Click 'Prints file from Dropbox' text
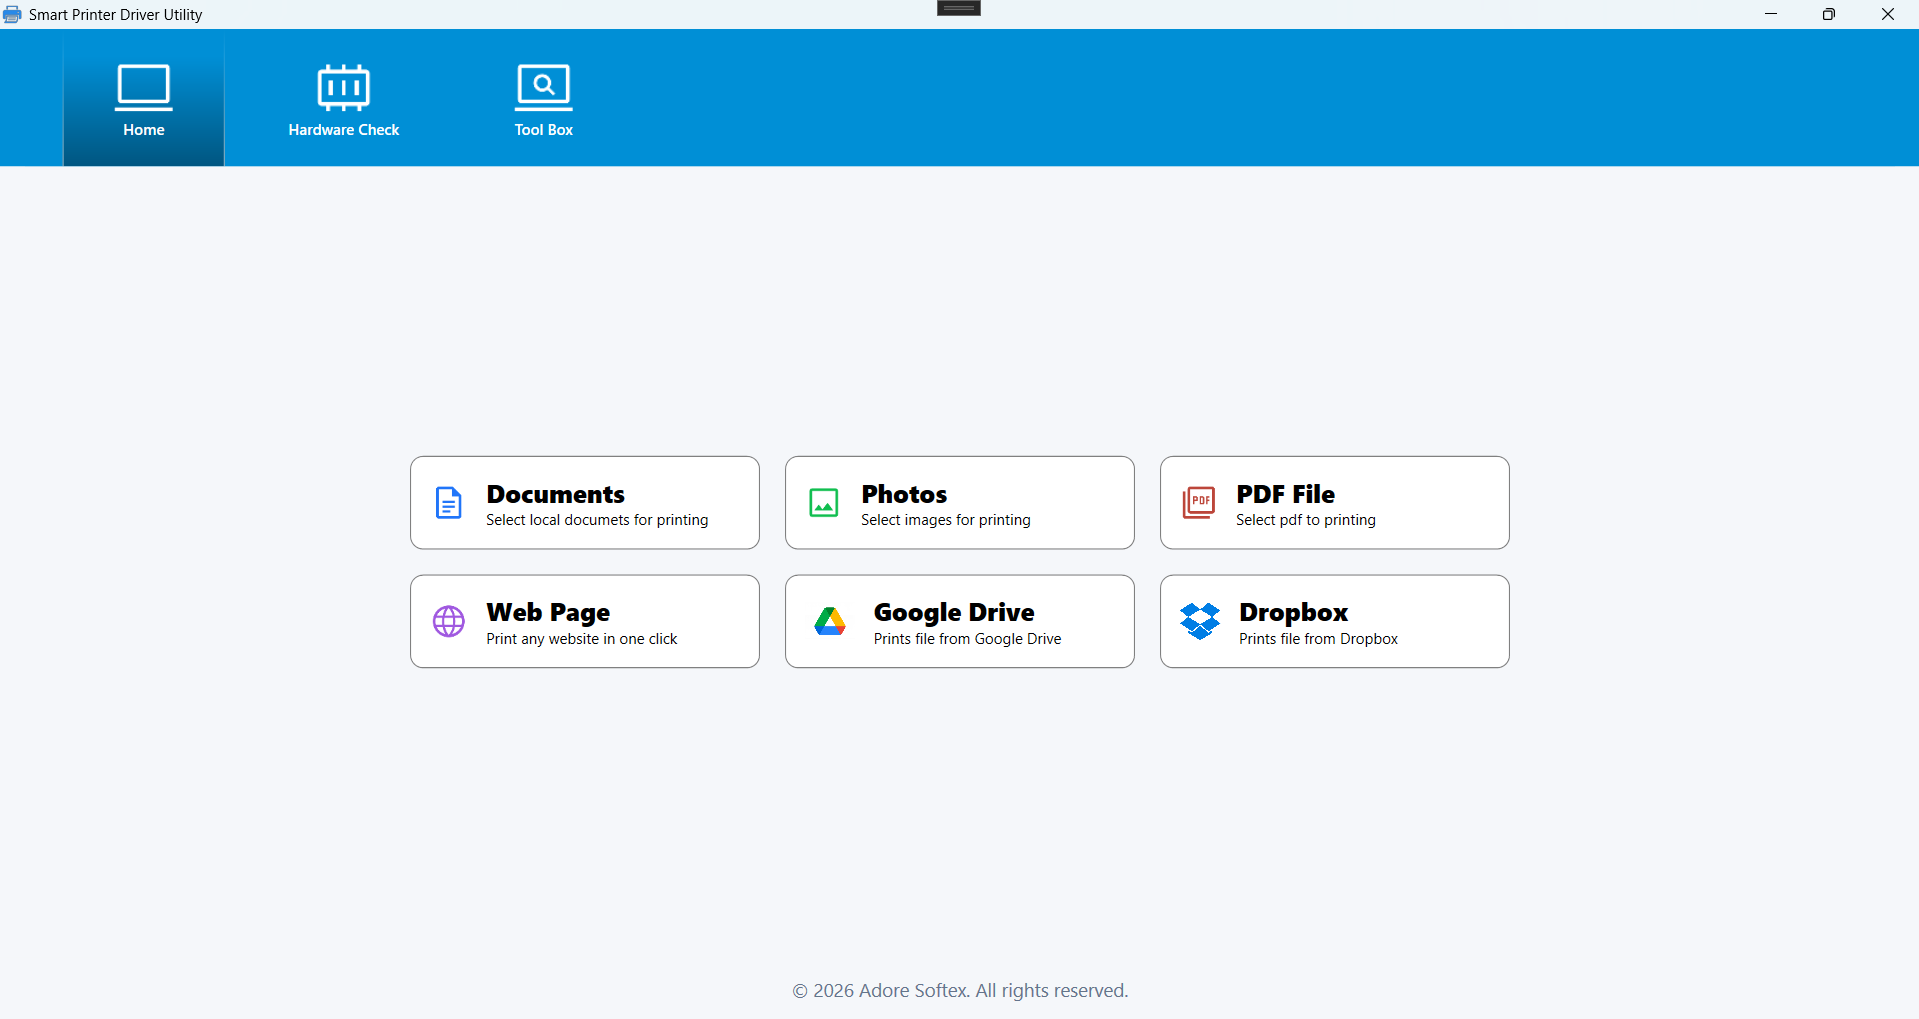 [1319, 639]
